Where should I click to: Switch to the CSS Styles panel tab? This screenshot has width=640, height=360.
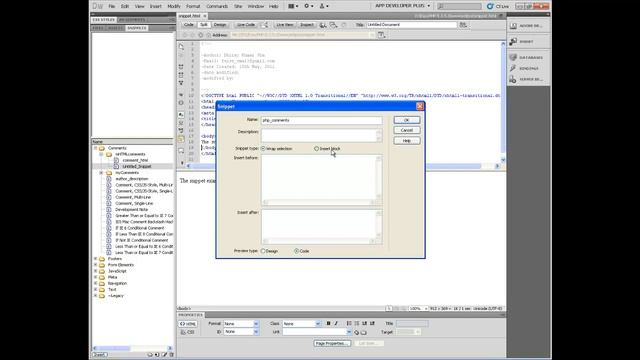click(x=103, y=20)
